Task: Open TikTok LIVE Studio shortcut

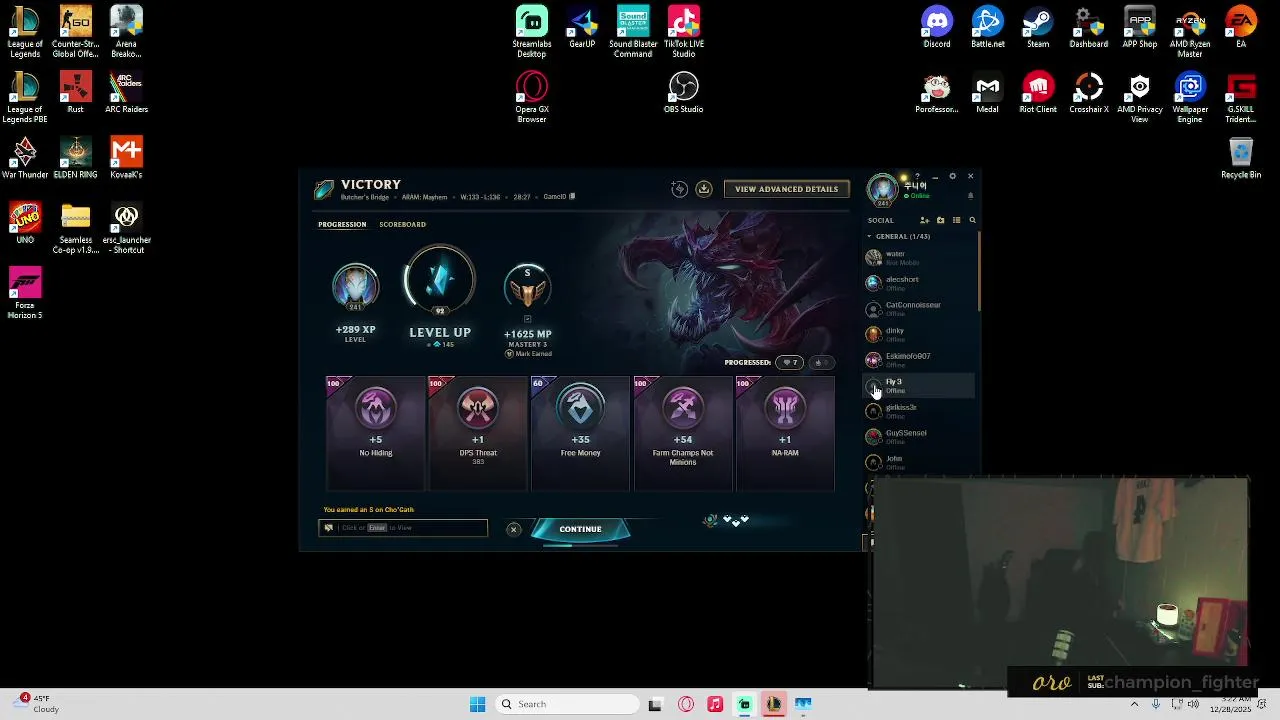Action: pos(684,32)
